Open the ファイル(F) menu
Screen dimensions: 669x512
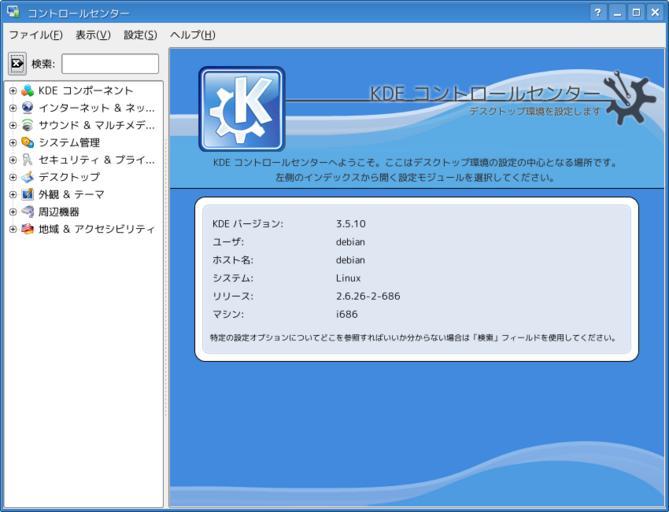(35, 35)
